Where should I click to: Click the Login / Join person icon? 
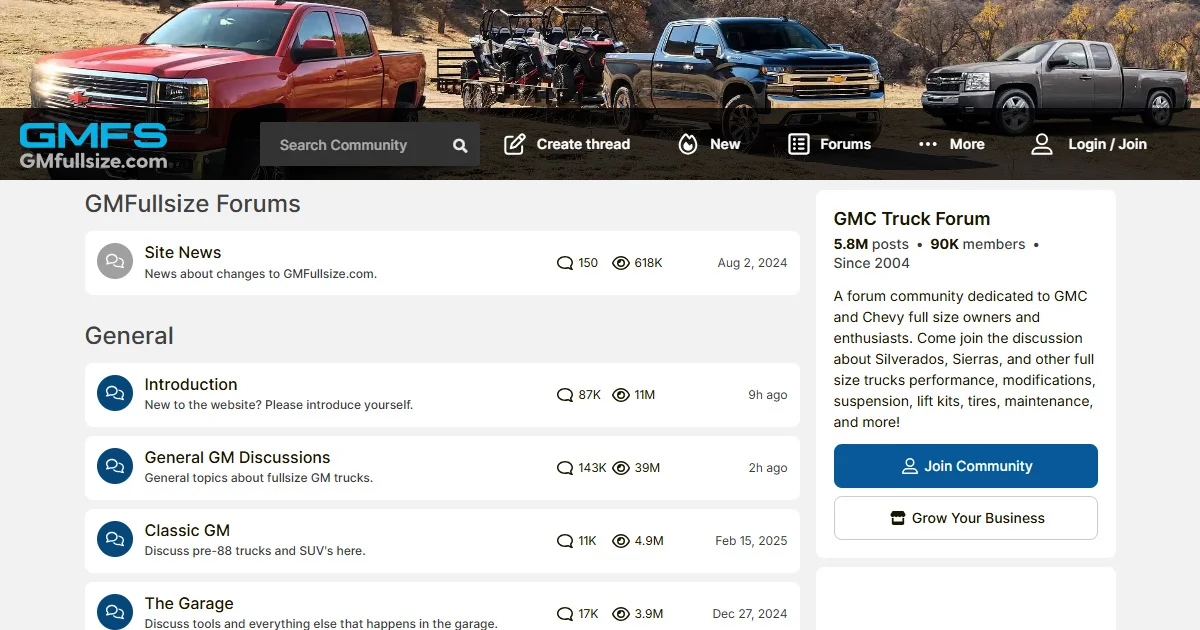[1042, 144]
